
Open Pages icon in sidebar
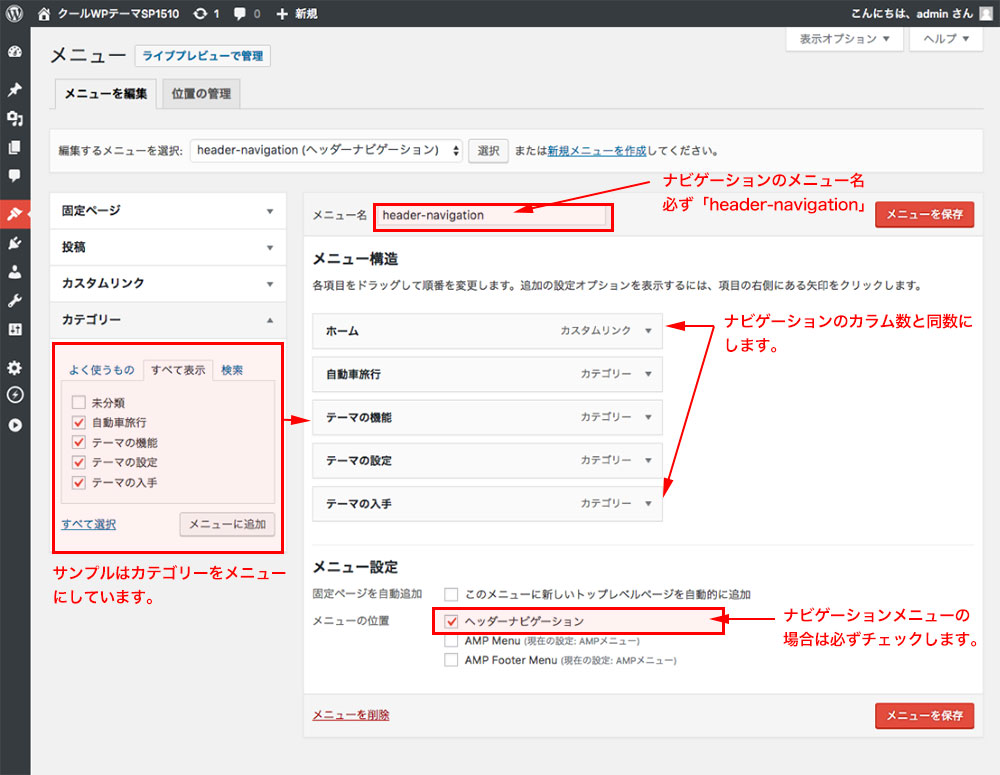point(15,147)
